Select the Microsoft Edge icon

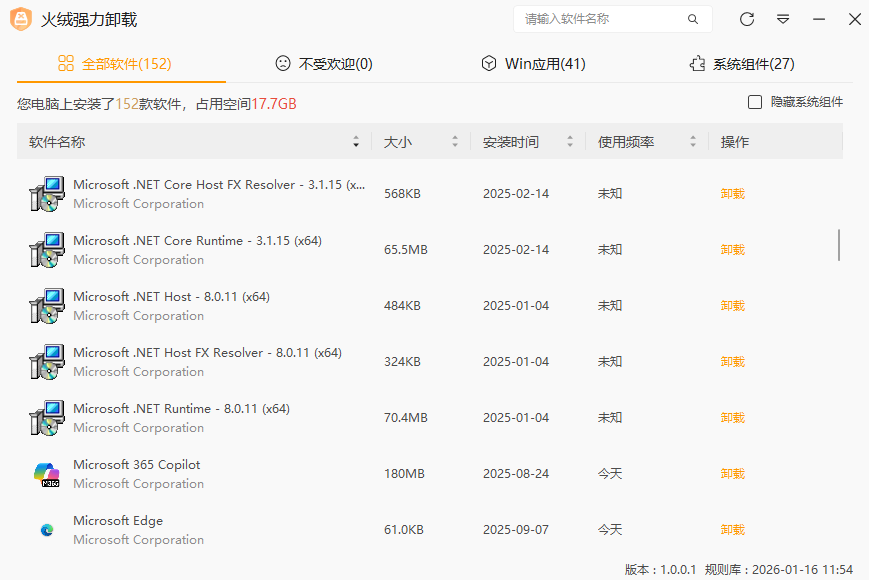46,530
